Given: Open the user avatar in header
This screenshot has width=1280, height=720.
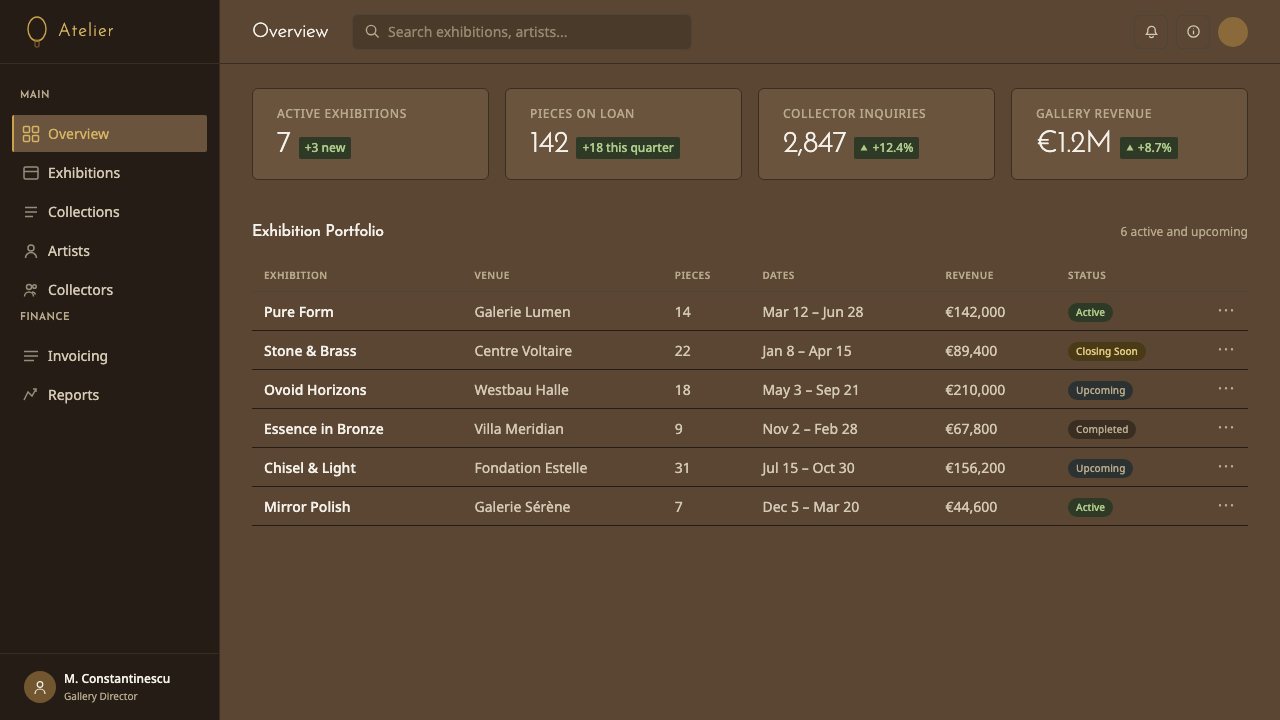Looking at the screenshot, I should (1233, 32).
